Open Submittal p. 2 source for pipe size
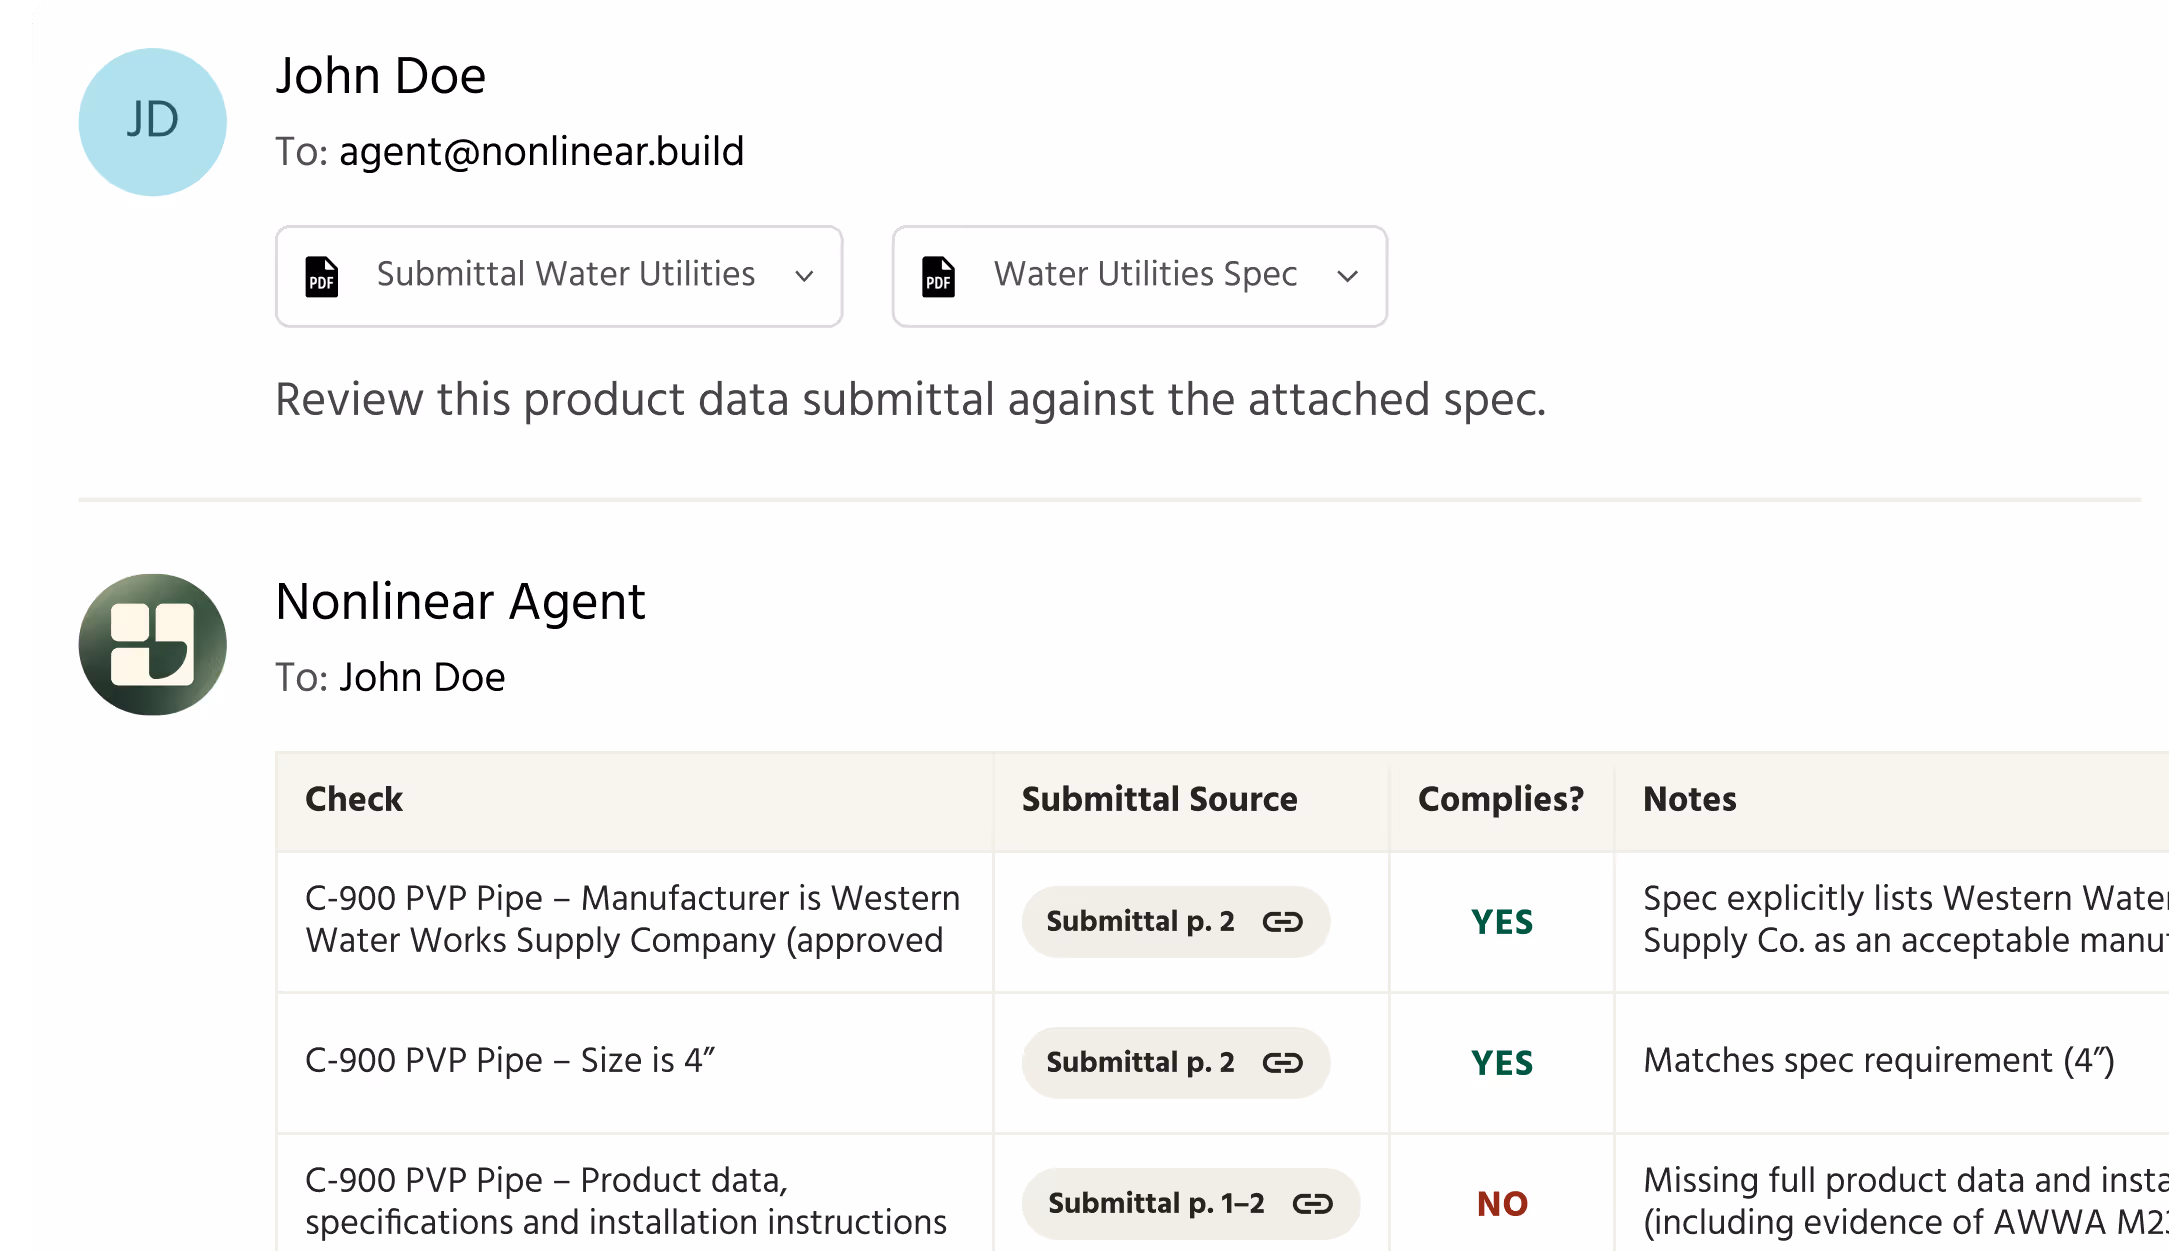2169x1251 pixels. coord(1140,1063)
